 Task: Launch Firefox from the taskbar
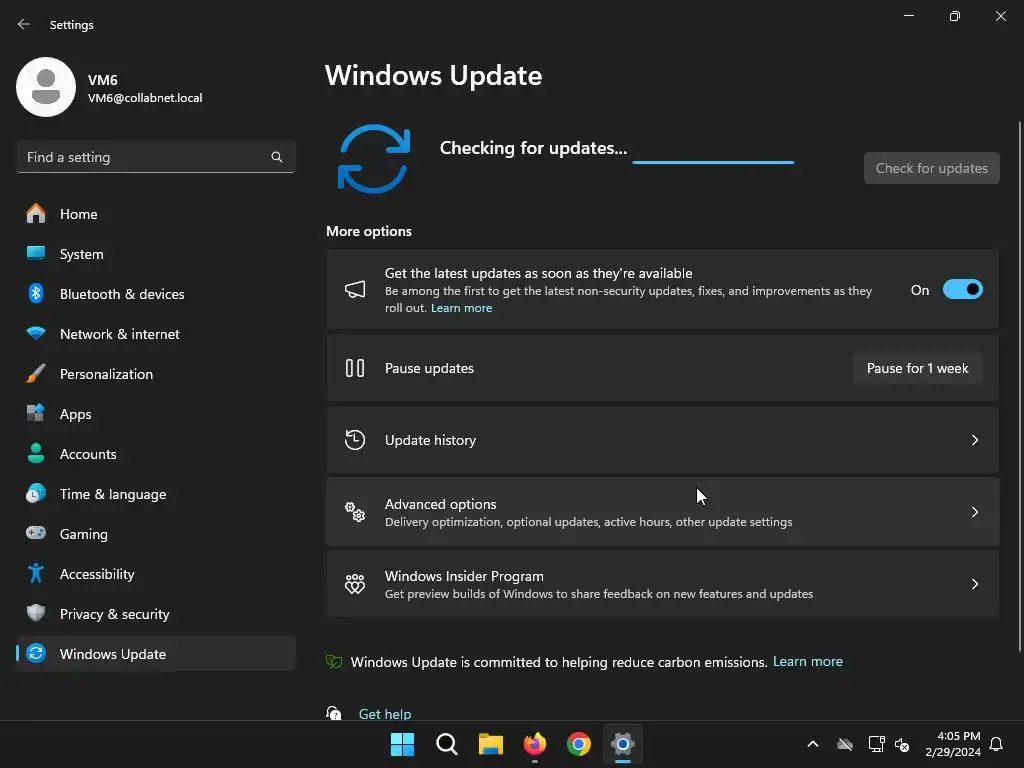(535, 744)
